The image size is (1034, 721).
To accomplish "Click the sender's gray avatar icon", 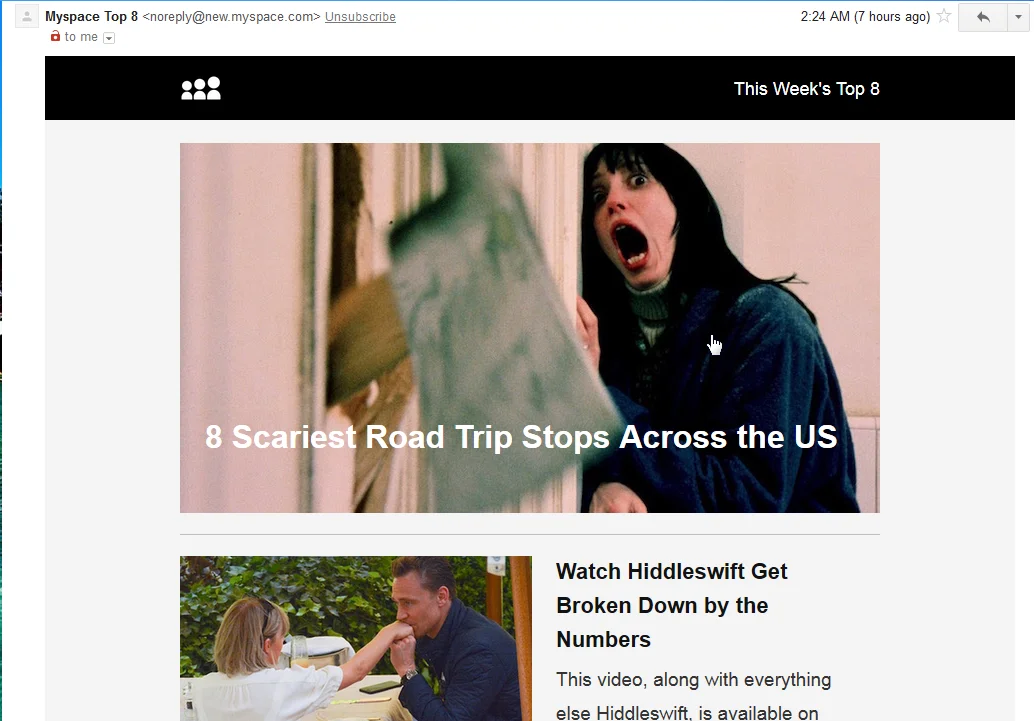I will pyautogui.click(x=26, y=16).
